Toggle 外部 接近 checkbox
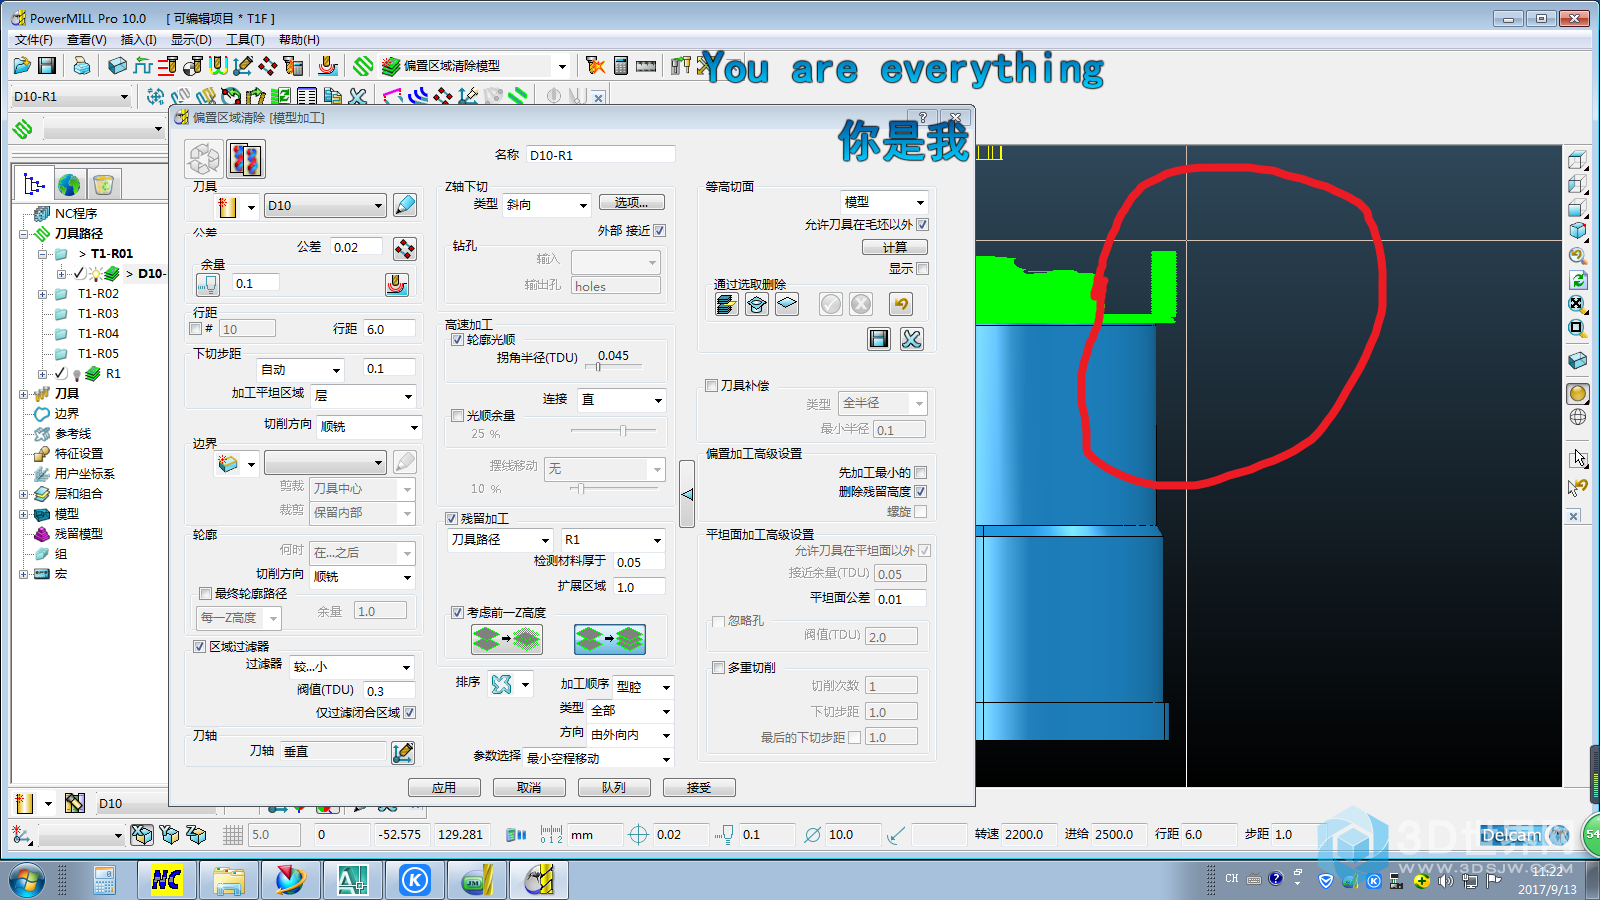The image size is (1600, 900). click(659, 230)
